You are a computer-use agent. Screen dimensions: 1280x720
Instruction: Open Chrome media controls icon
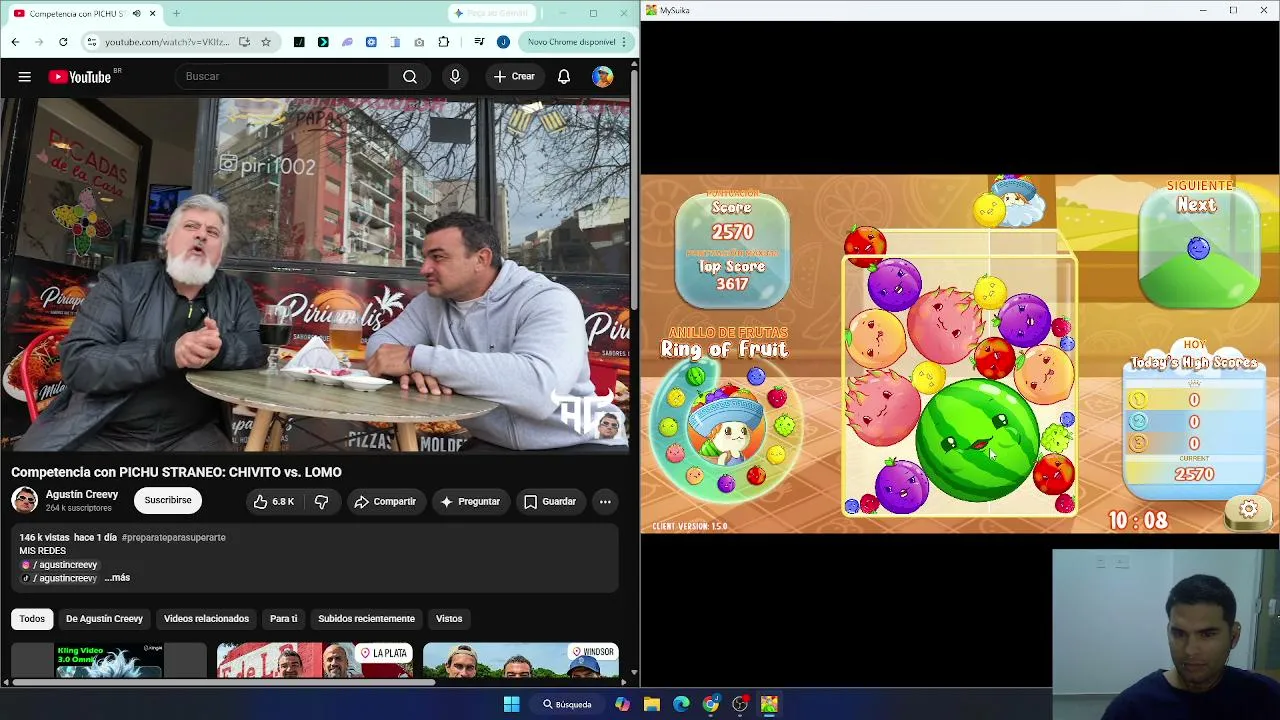pos(479,42)
